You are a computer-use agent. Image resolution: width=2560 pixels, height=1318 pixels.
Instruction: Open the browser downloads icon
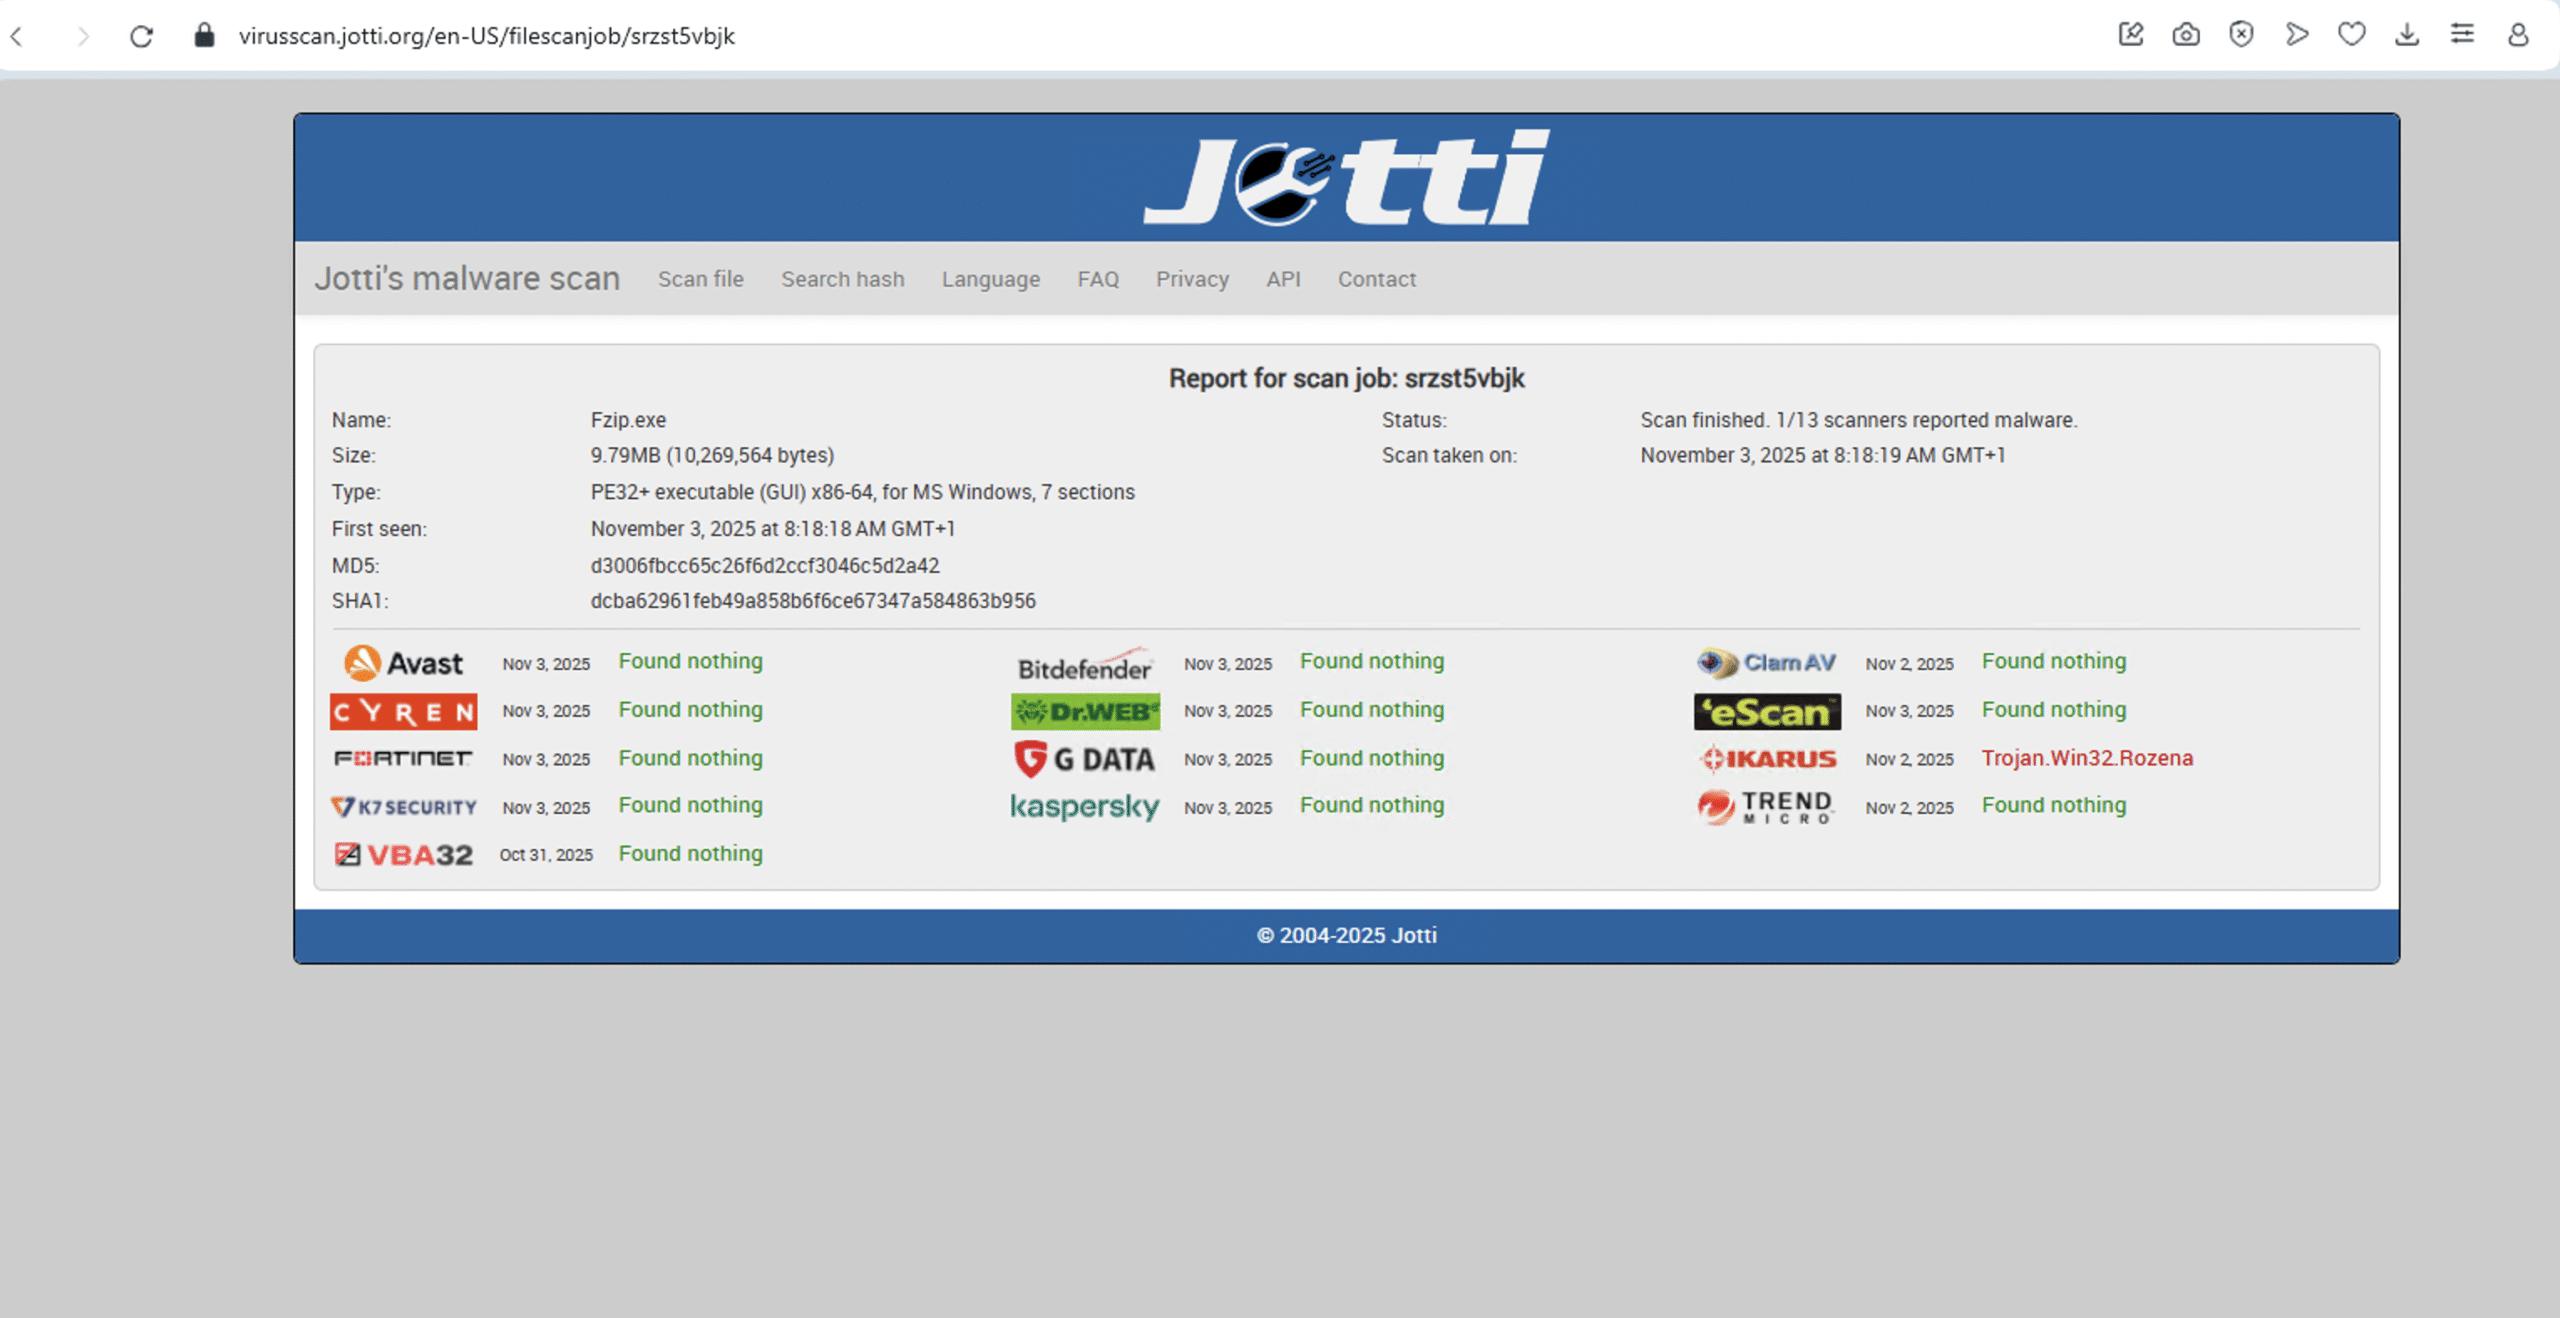pos(2407,35)
